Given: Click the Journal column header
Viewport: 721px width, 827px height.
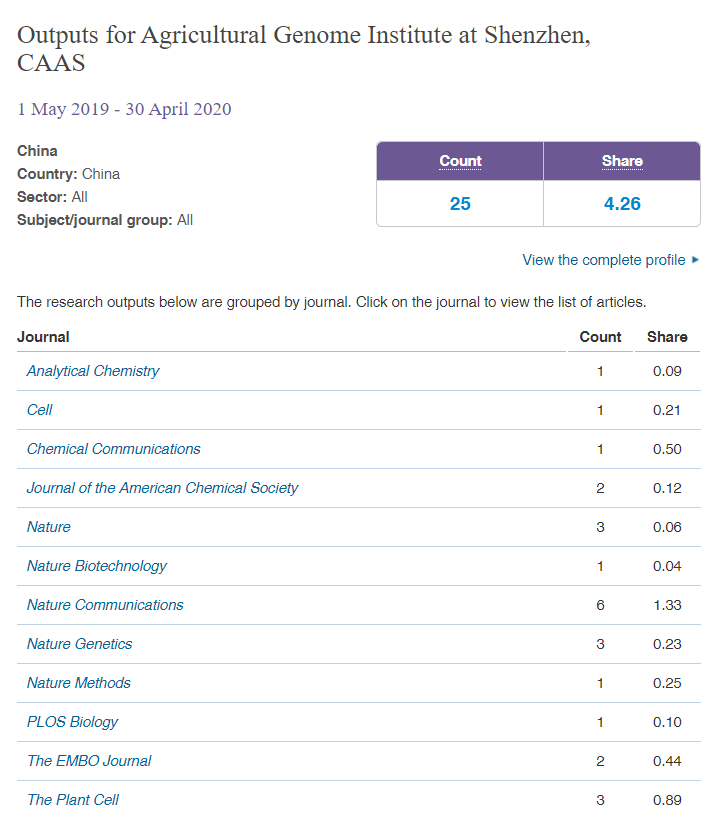Looking at the screenshot, I should 43,337.
